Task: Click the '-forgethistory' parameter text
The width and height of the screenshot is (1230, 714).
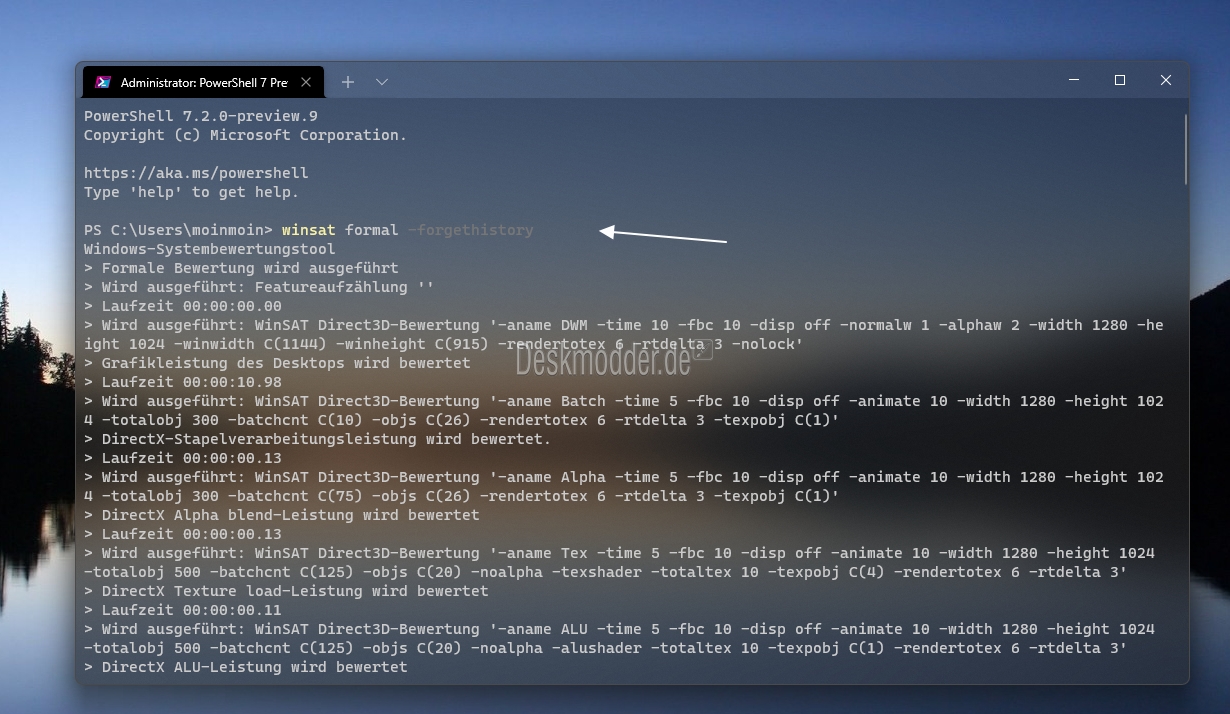Action: pos(471,230)
